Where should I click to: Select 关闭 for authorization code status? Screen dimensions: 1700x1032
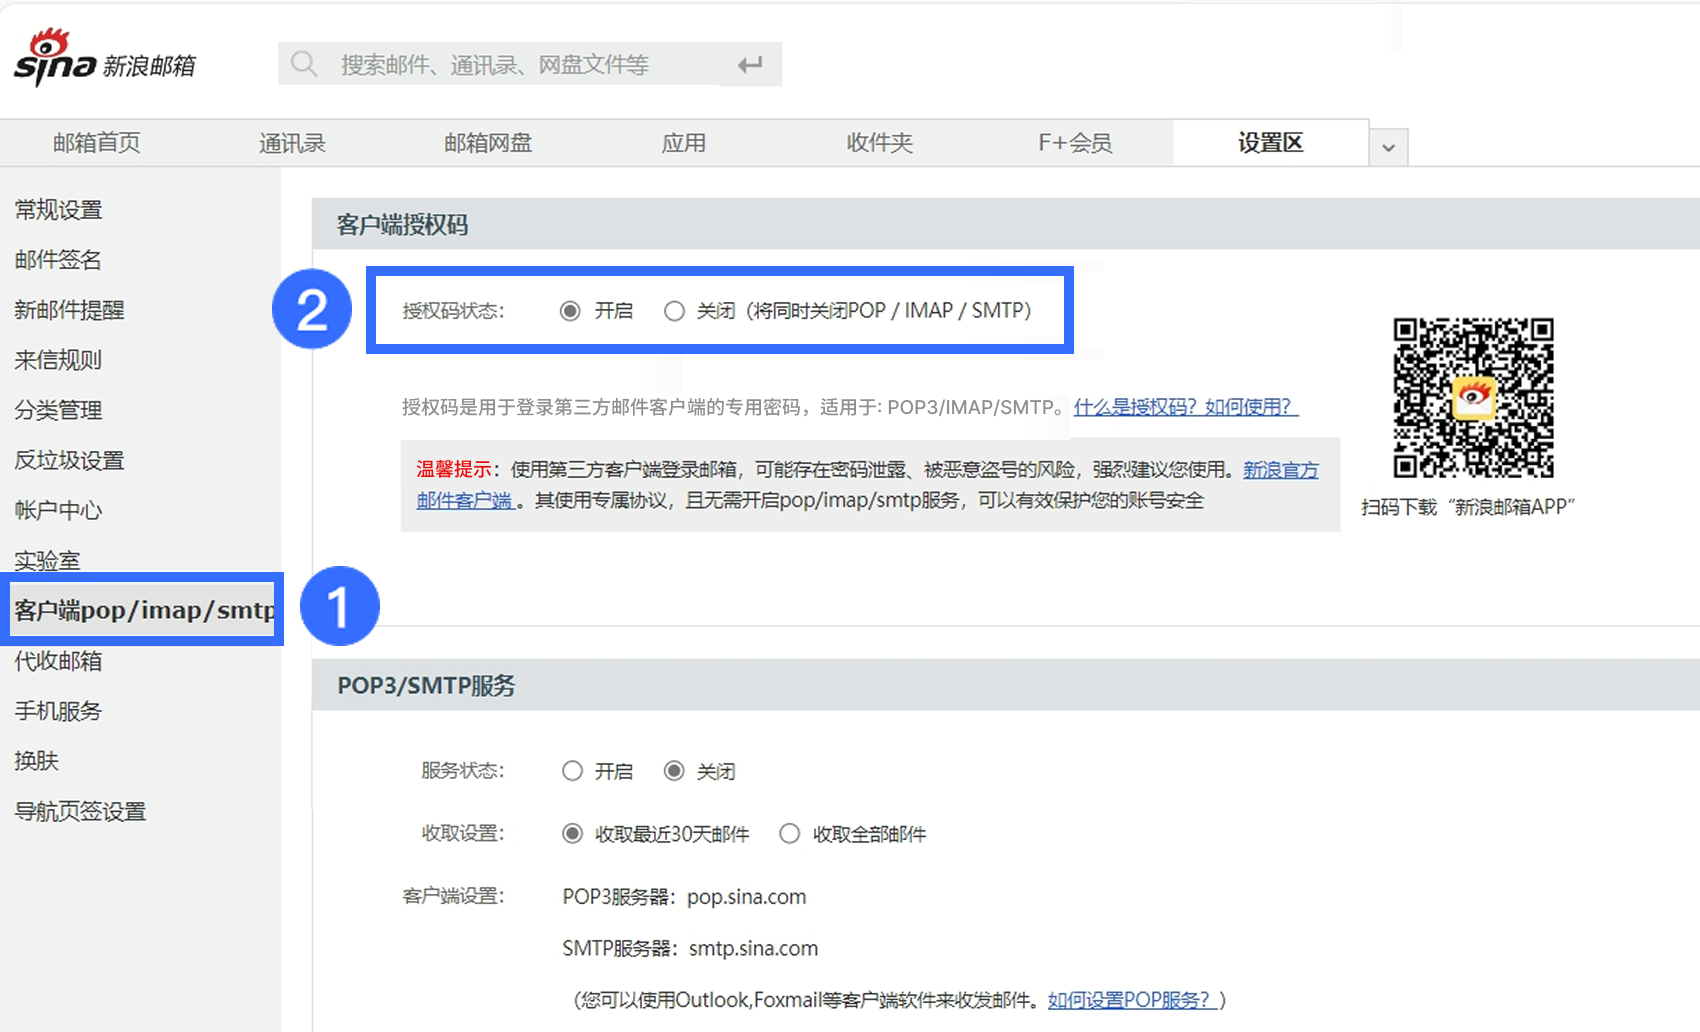675,311
